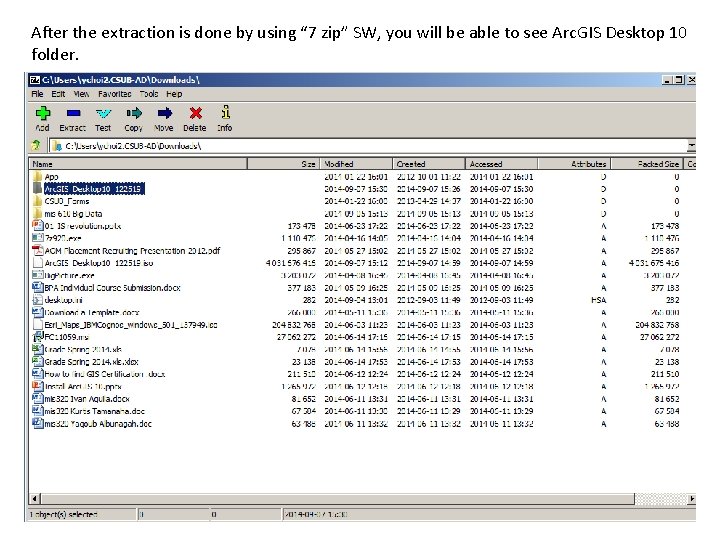Viewport: 720px width, 540px height.
Task: Select the desktop.ini file icon
Action: tap(38, 300)
